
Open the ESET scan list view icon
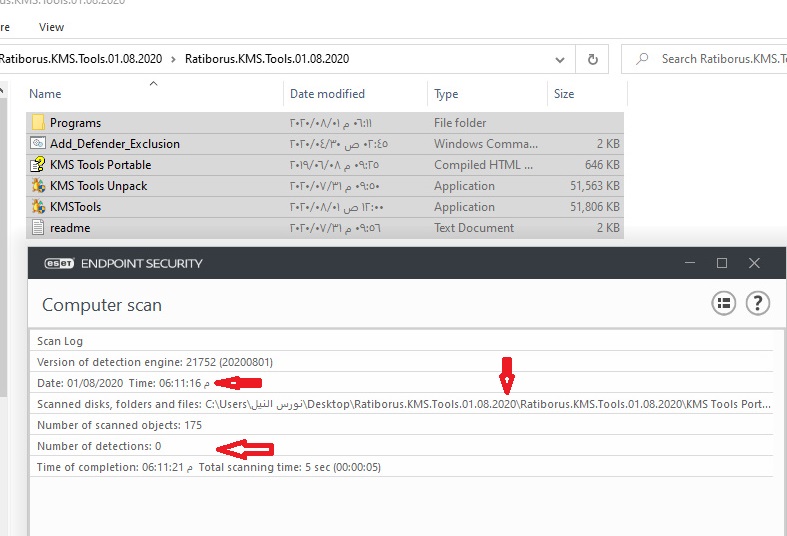[x=723, y=304]
